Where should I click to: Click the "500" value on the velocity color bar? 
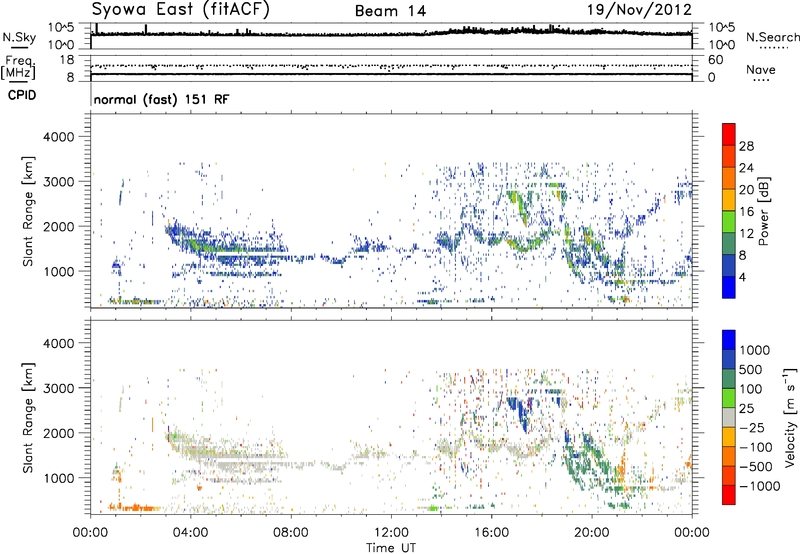pos(751,369)
